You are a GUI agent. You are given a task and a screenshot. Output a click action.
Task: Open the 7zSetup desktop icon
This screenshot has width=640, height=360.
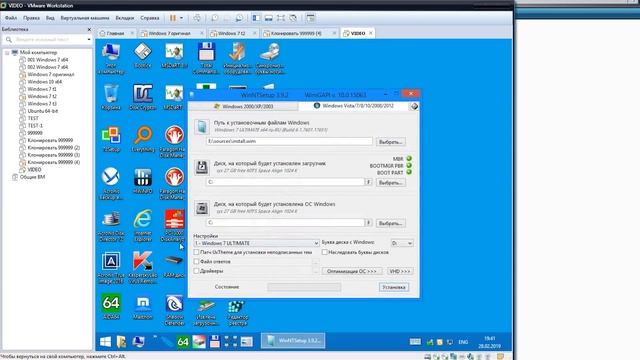[111, 139]
